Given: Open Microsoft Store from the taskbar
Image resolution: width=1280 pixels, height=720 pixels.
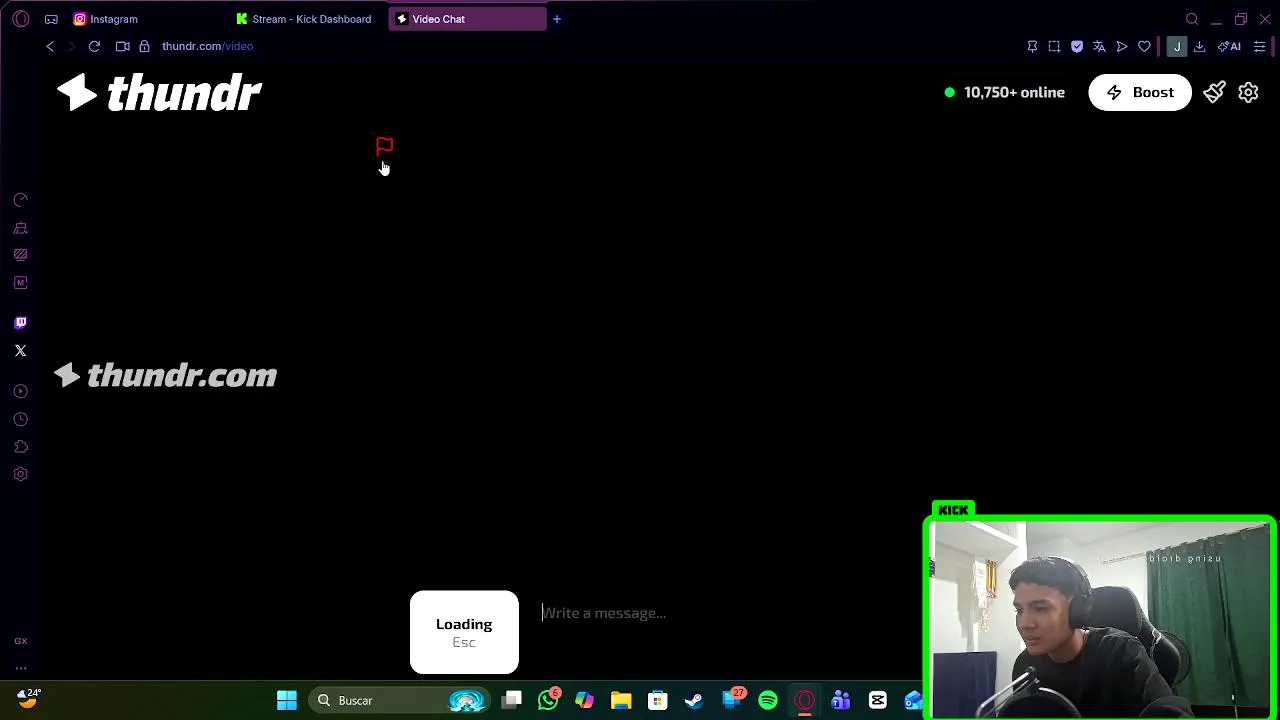Looking at the screenshot, I should click(x=657, y=700).
